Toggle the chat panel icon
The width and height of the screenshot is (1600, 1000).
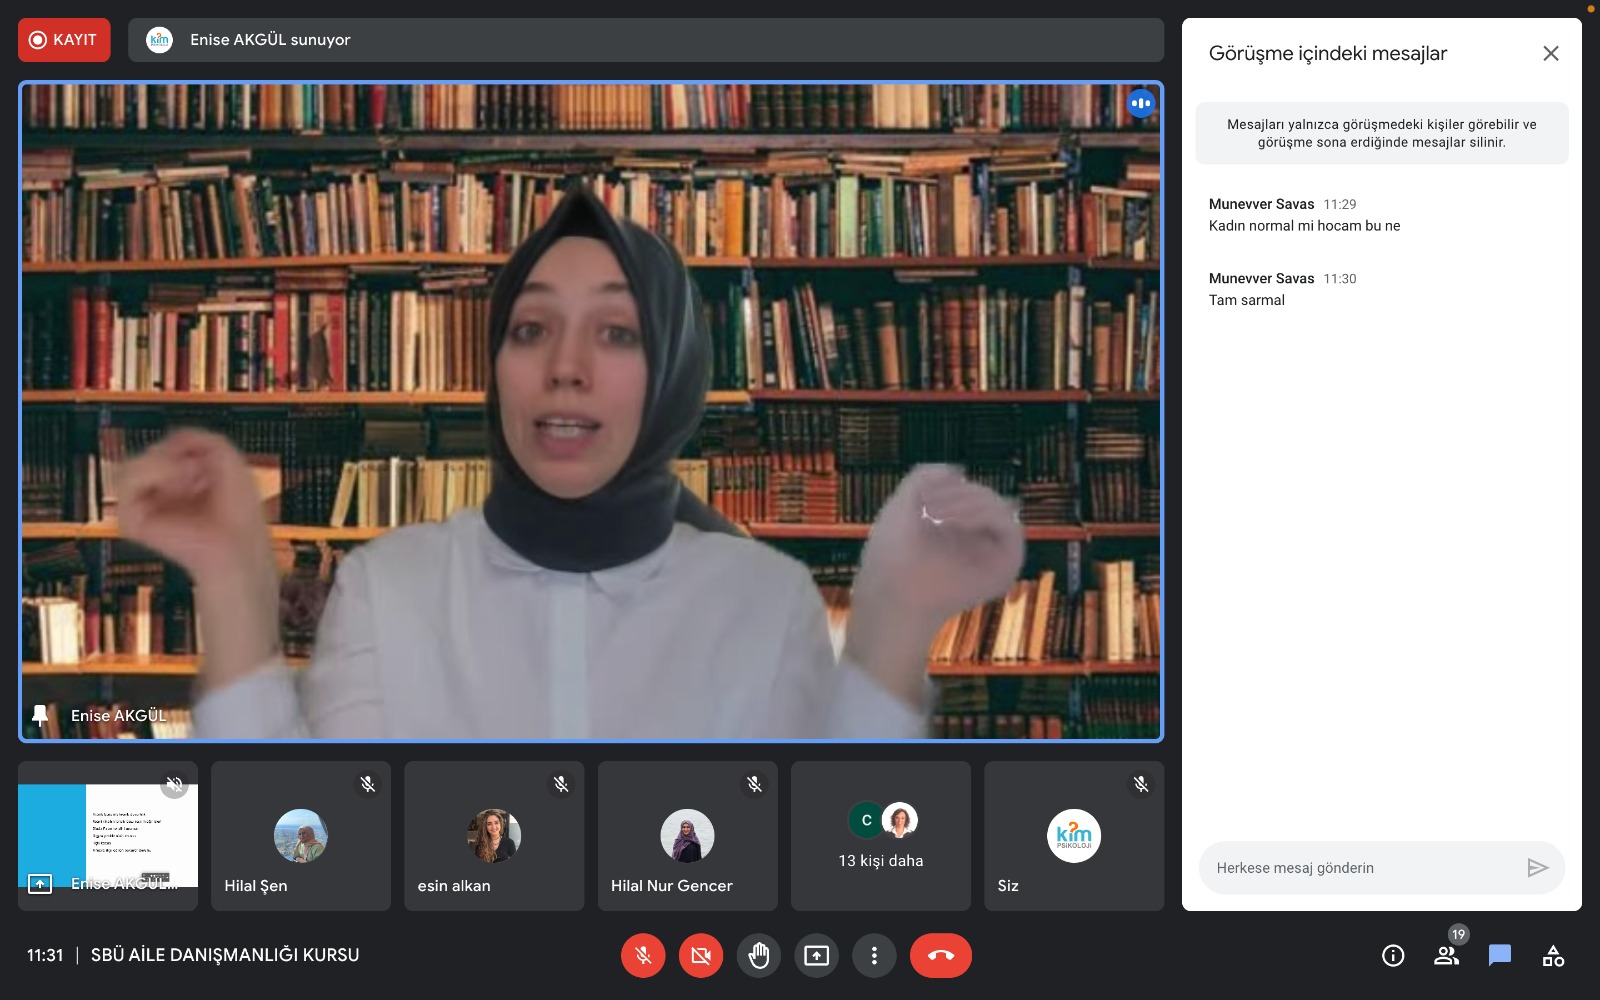[x=1499, y=956]
